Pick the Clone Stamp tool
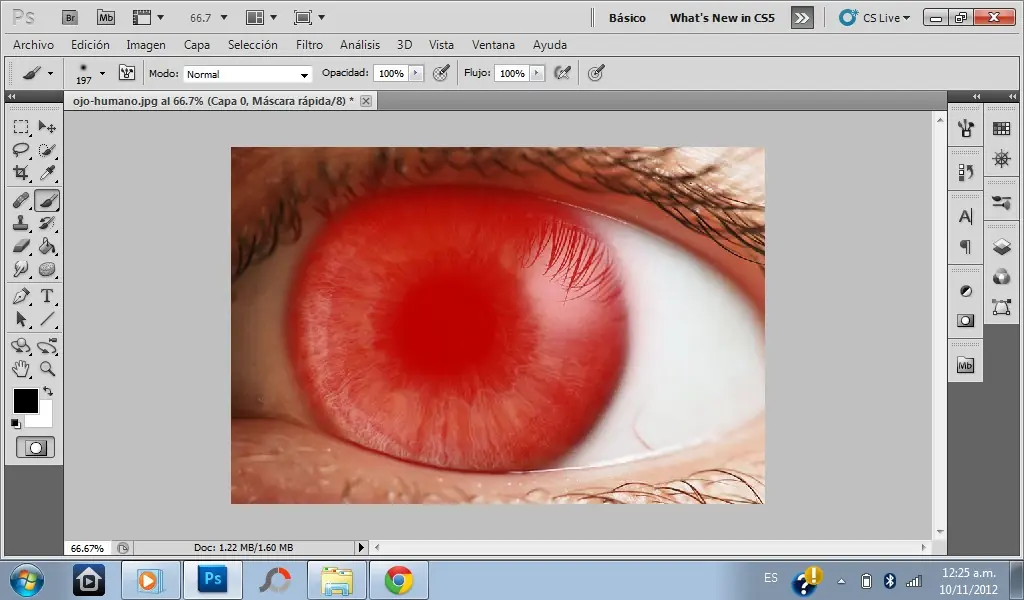 [x=21, y=223]
